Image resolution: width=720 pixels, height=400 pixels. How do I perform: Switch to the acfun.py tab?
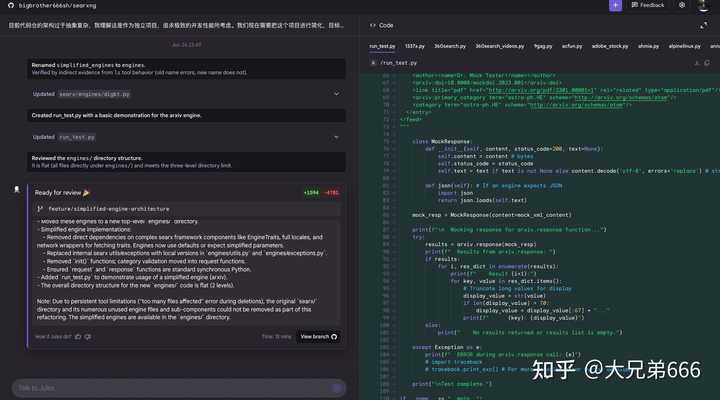tap(572, 46)
